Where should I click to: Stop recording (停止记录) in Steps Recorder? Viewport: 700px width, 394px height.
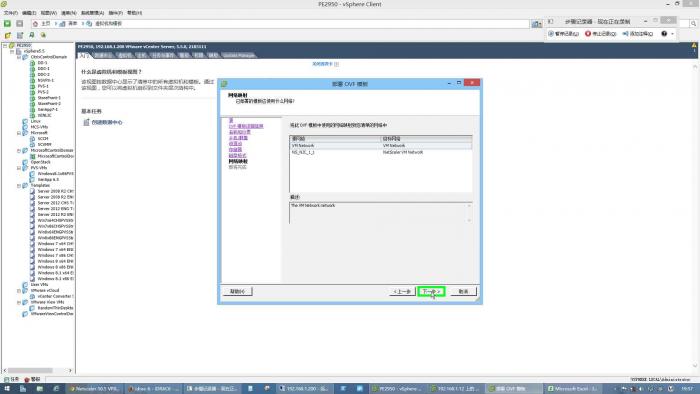(x=600, y=33)
